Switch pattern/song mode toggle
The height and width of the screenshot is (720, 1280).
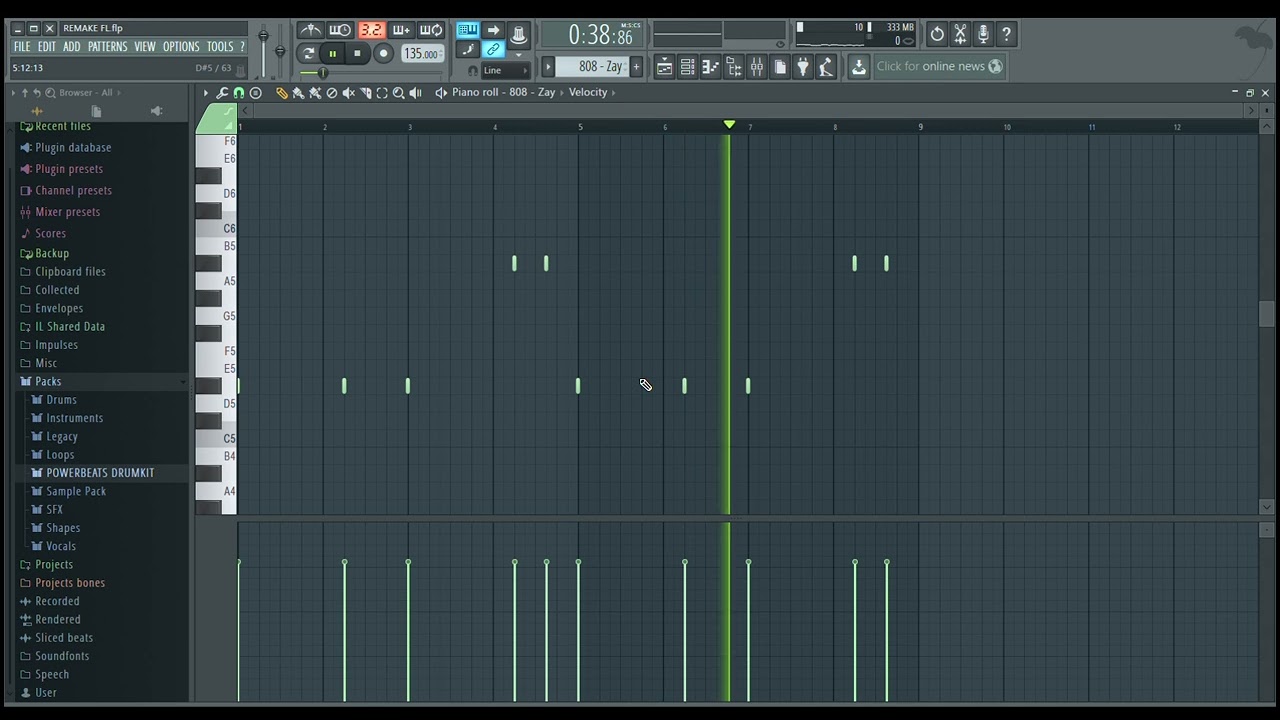(308, 54)
